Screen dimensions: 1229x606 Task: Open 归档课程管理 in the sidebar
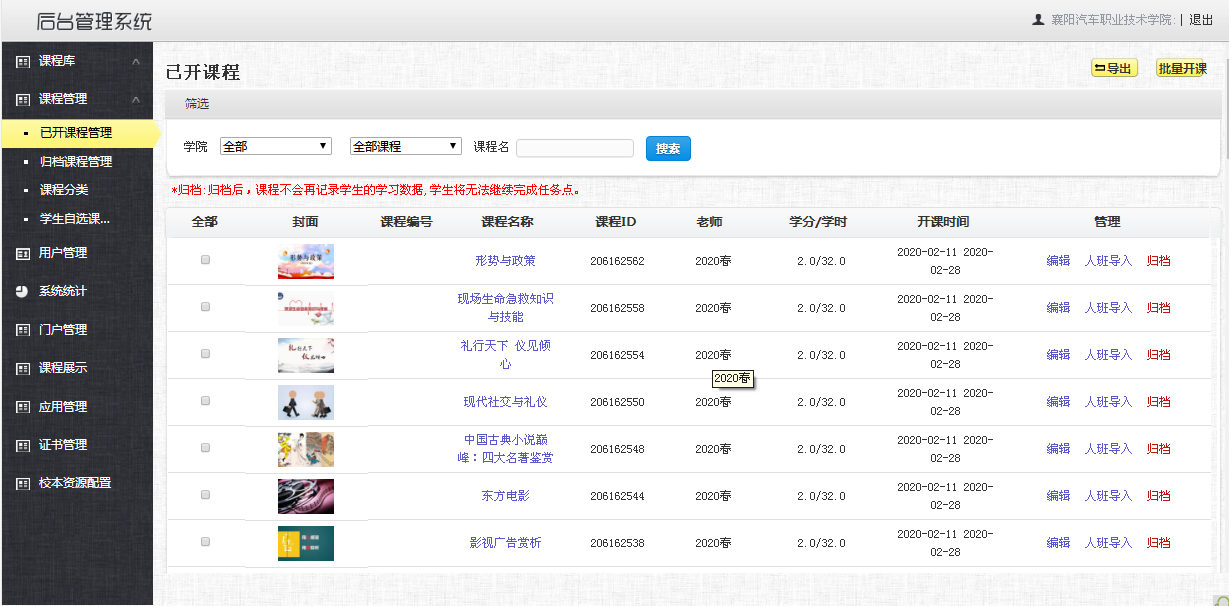[75, 161]
